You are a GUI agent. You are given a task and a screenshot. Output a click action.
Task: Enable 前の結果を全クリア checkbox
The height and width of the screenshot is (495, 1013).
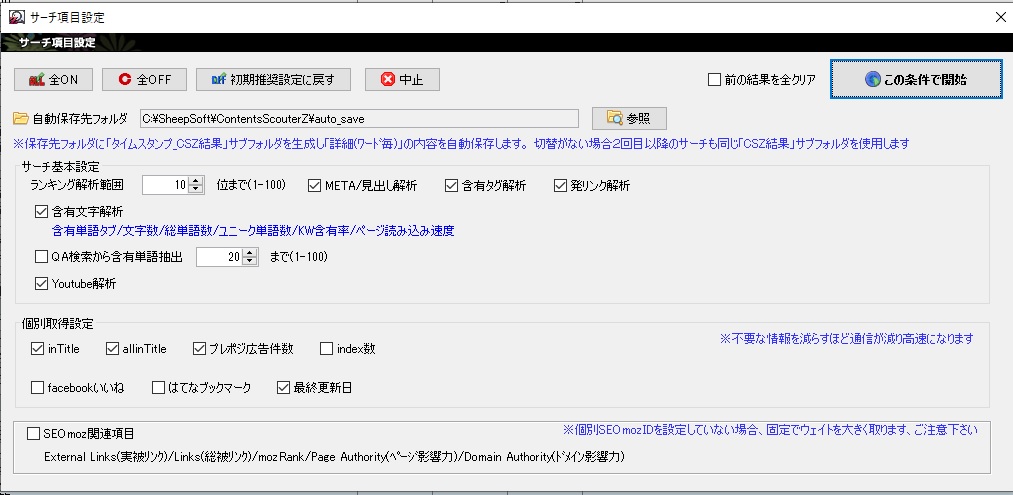point(714,80)
